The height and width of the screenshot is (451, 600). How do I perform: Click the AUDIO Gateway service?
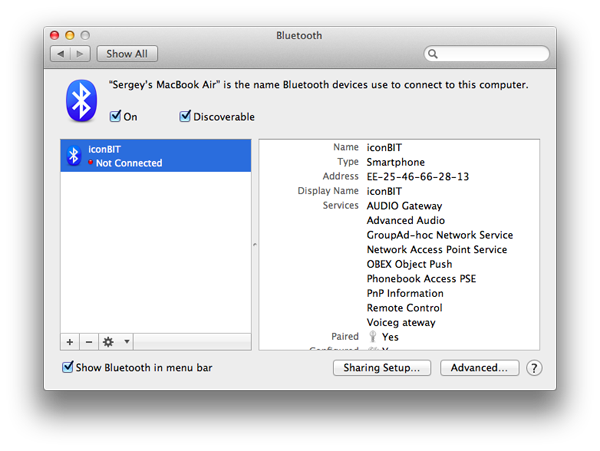404,206
